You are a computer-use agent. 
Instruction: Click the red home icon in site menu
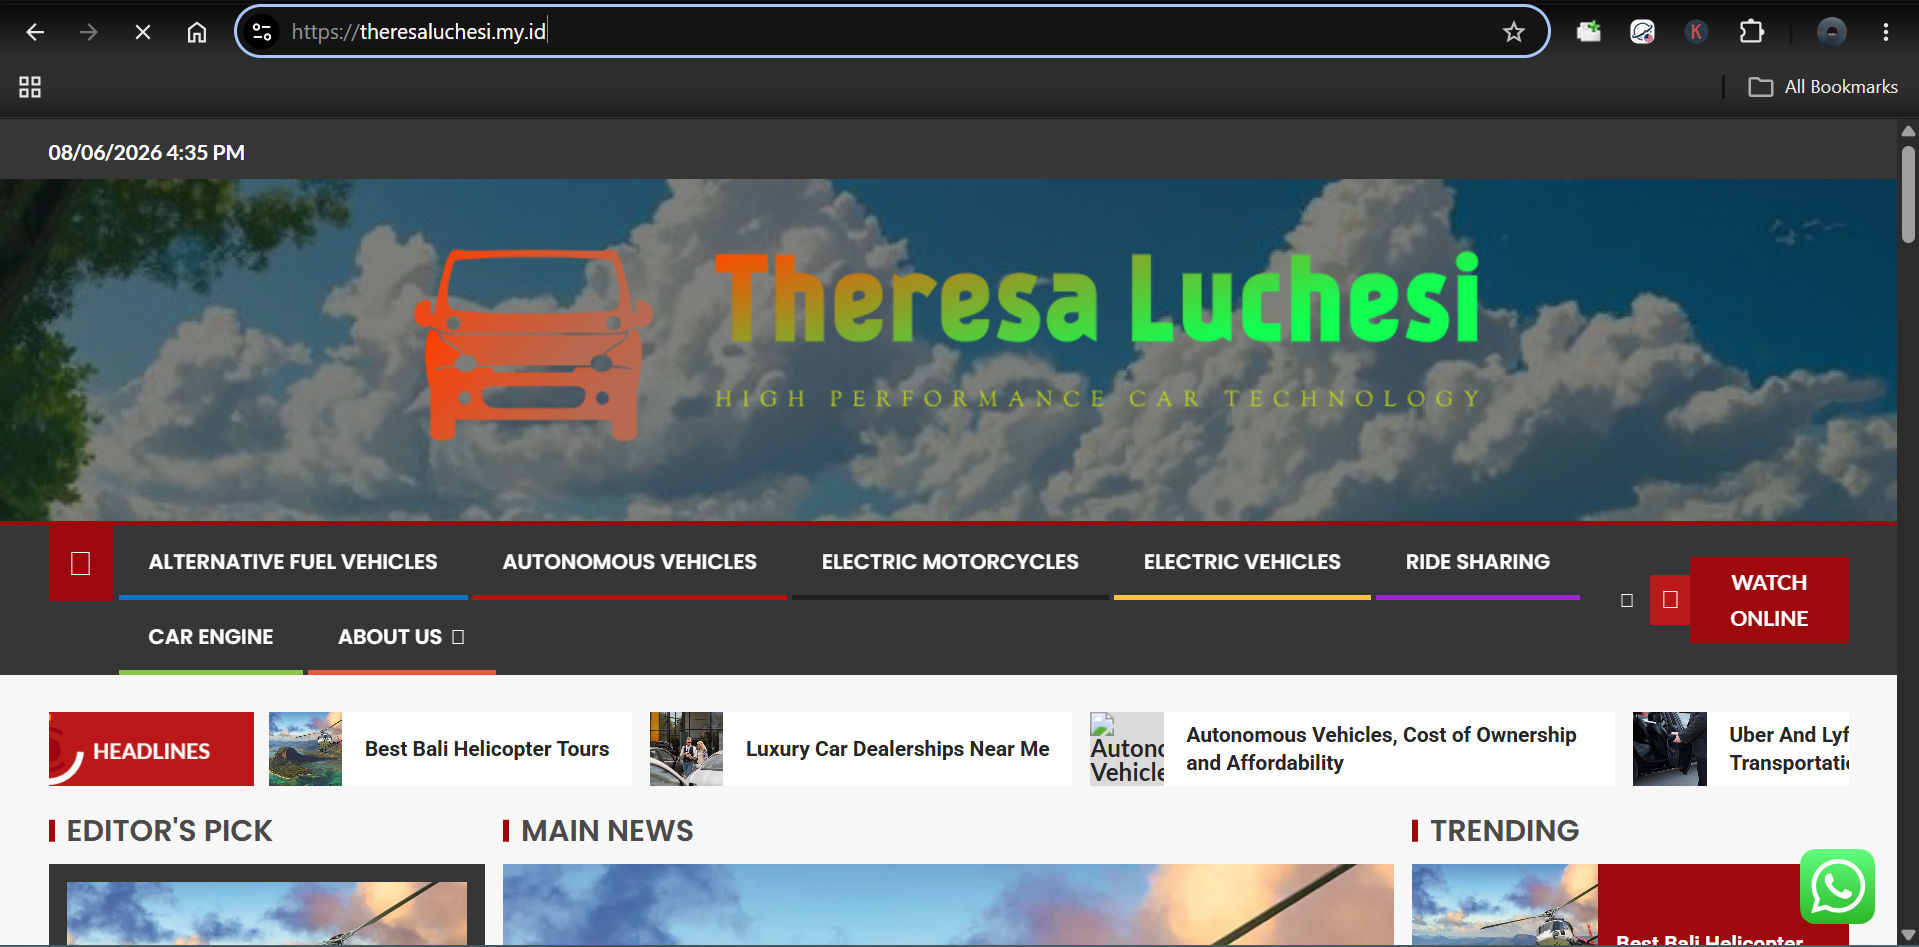(x=81, y=563)
